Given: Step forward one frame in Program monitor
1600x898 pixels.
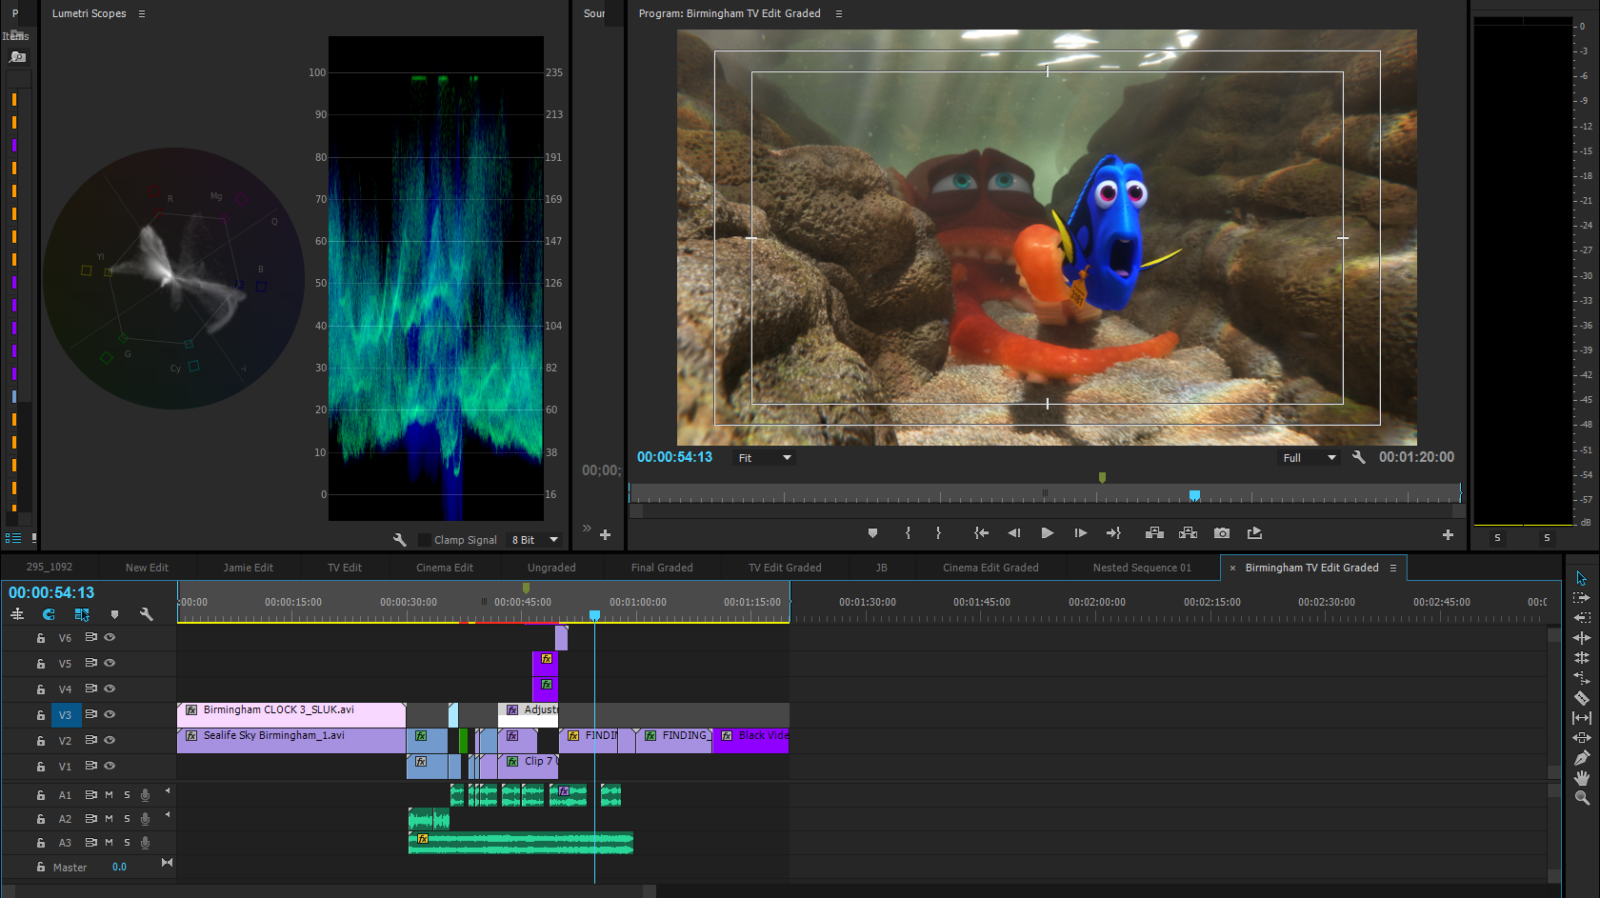Looking at the screenshot, I should 1080,533.
